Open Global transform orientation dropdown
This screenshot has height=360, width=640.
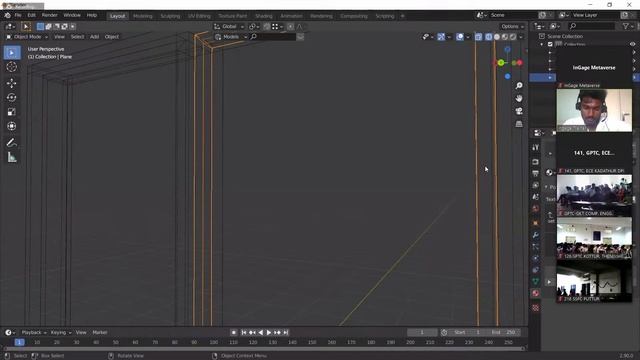[229, 27]
